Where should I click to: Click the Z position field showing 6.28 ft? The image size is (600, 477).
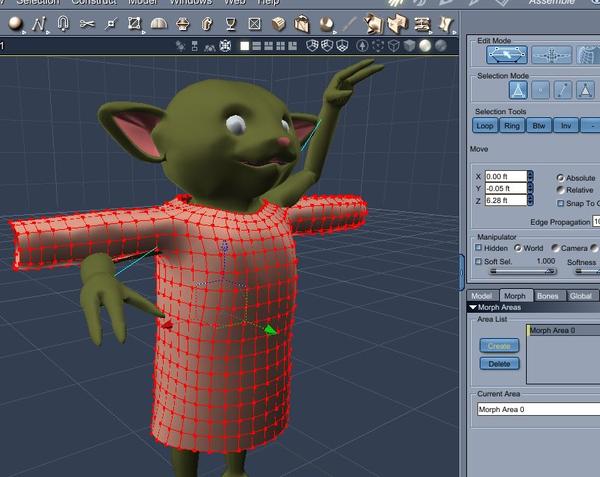(x=506, y=200)
